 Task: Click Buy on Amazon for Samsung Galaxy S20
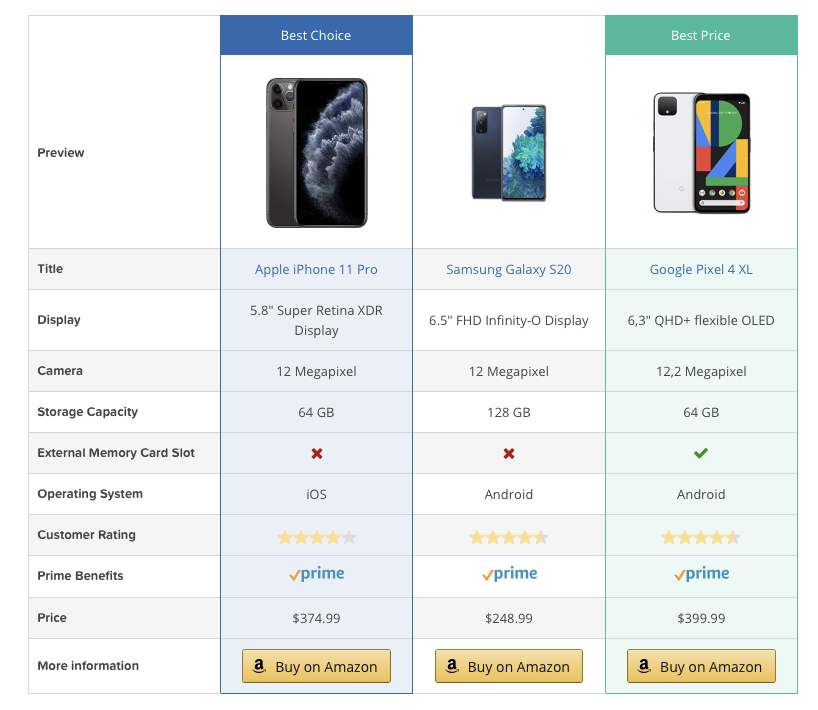click(x=509, y=666)
